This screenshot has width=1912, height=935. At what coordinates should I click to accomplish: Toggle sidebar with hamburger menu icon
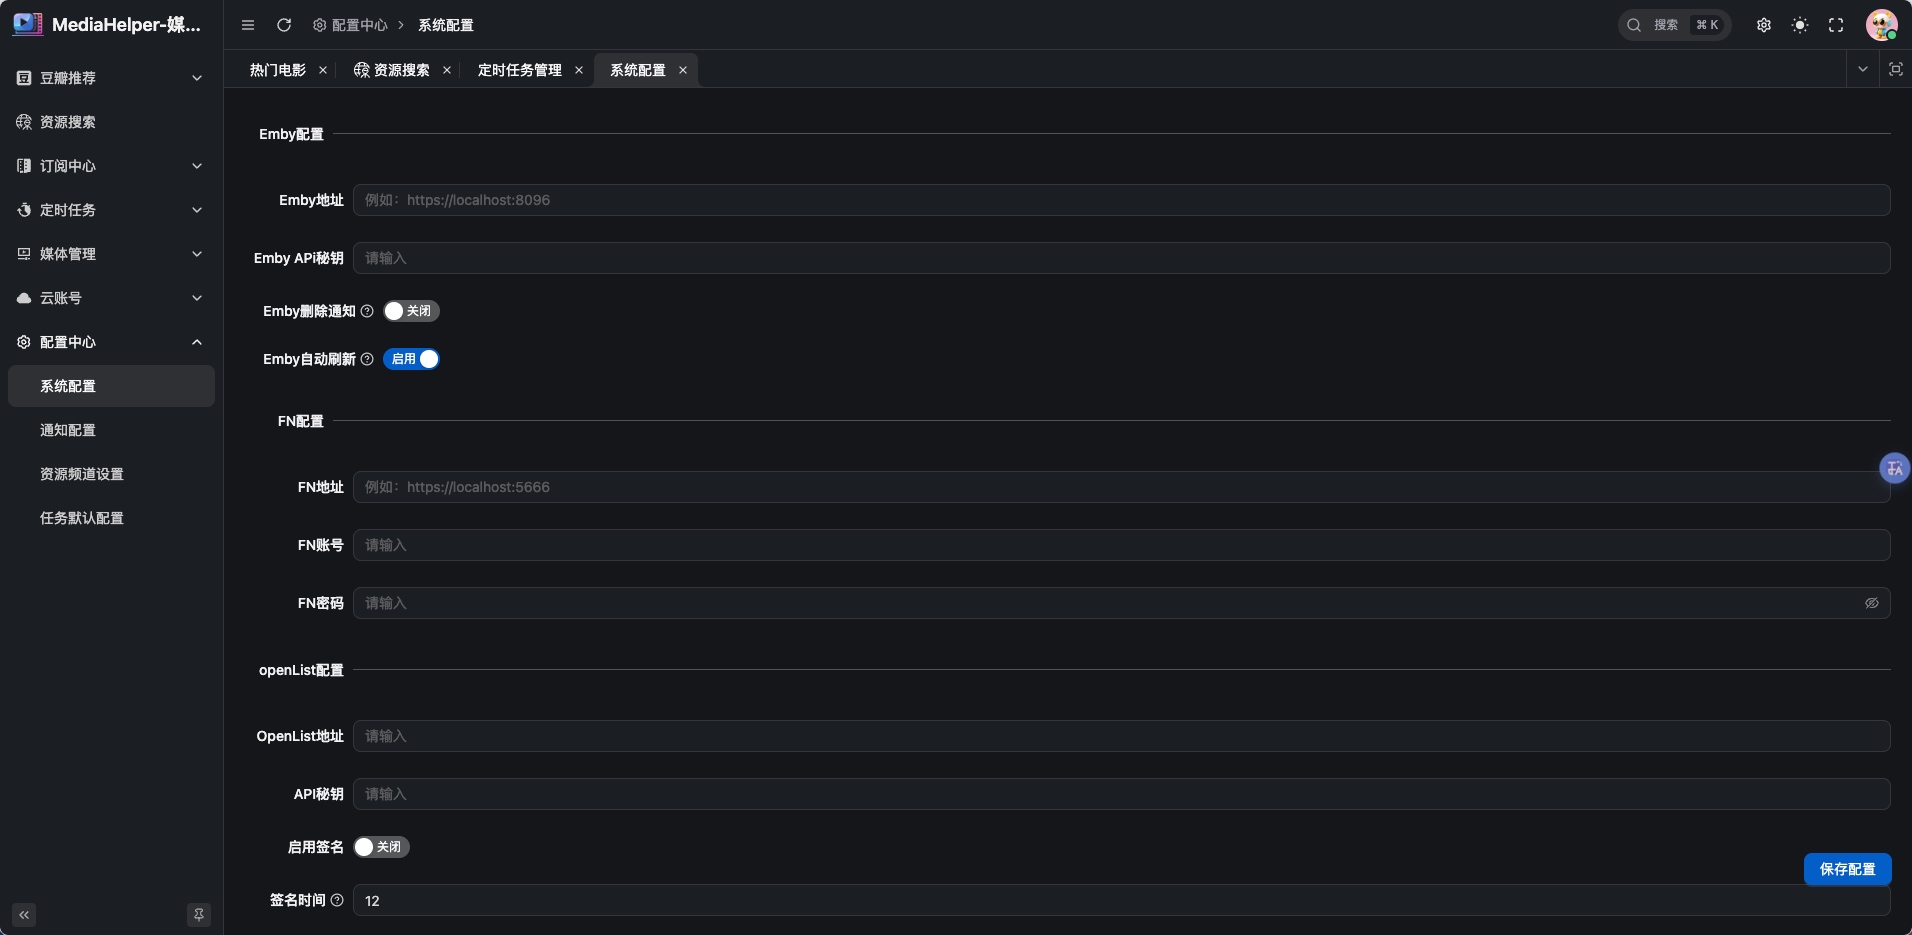coord(248,25)
